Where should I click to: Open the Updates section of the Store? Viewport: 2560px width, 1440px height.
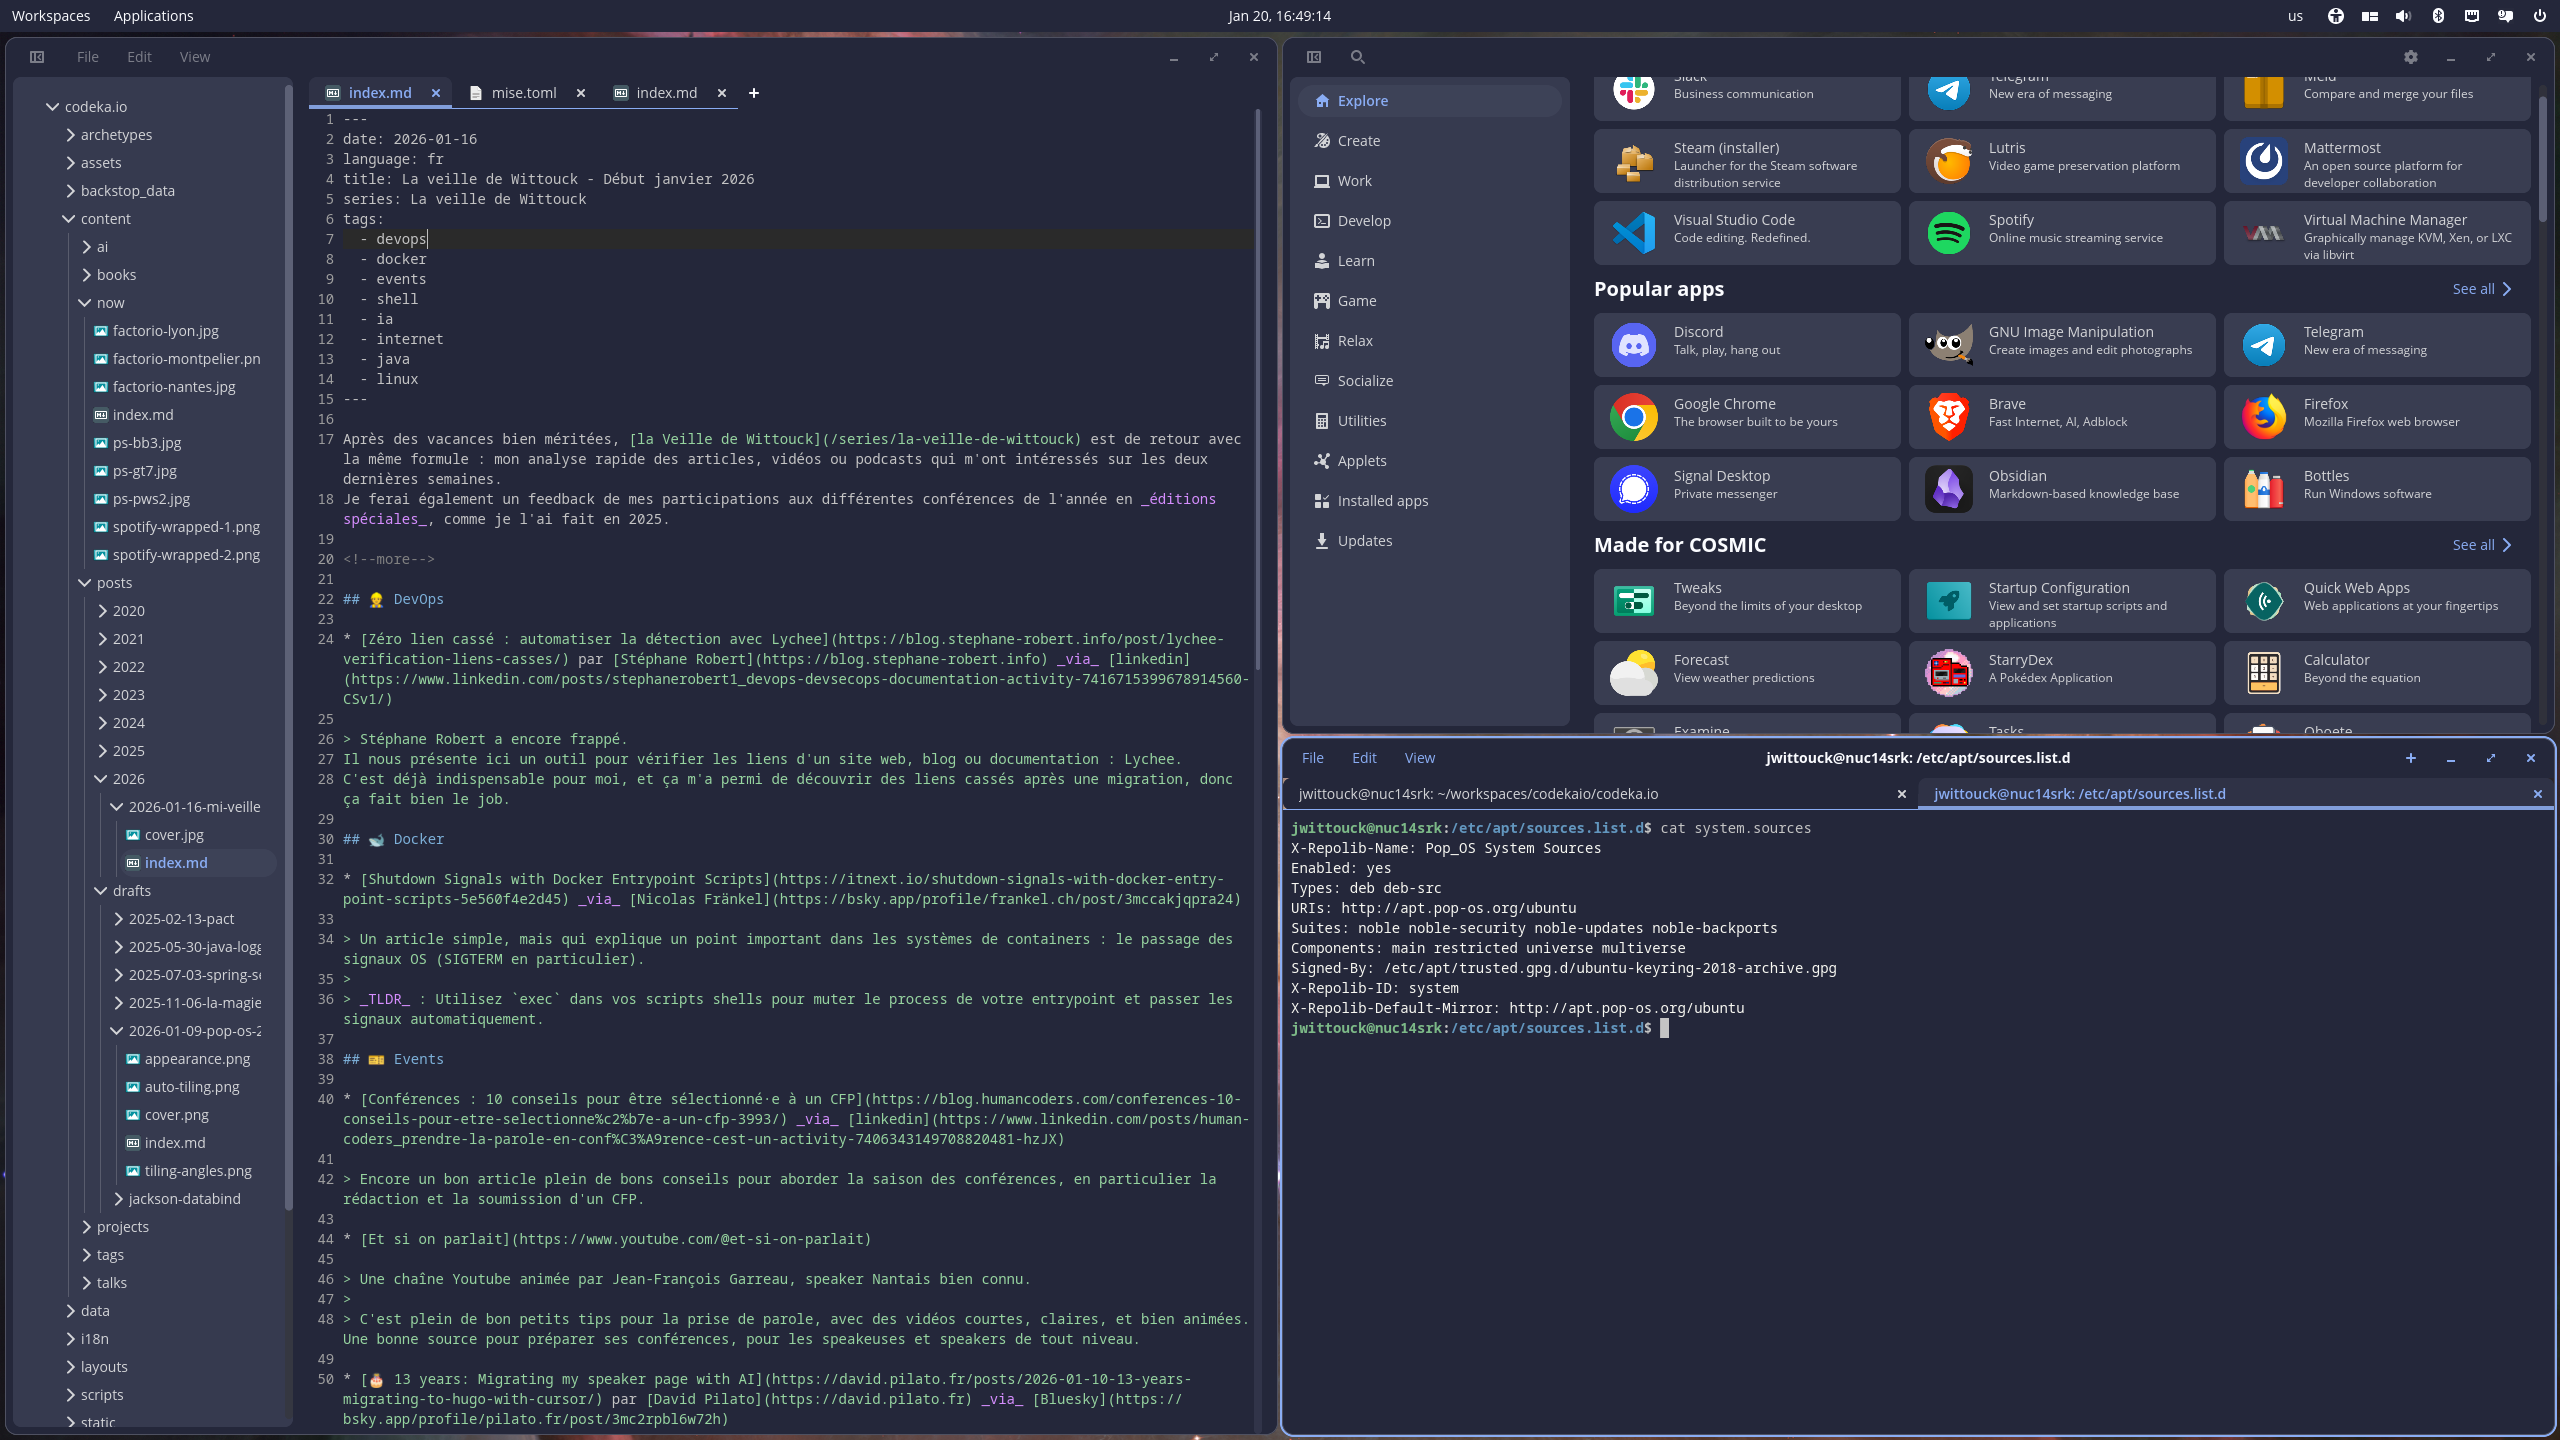tap(1364, 540)
